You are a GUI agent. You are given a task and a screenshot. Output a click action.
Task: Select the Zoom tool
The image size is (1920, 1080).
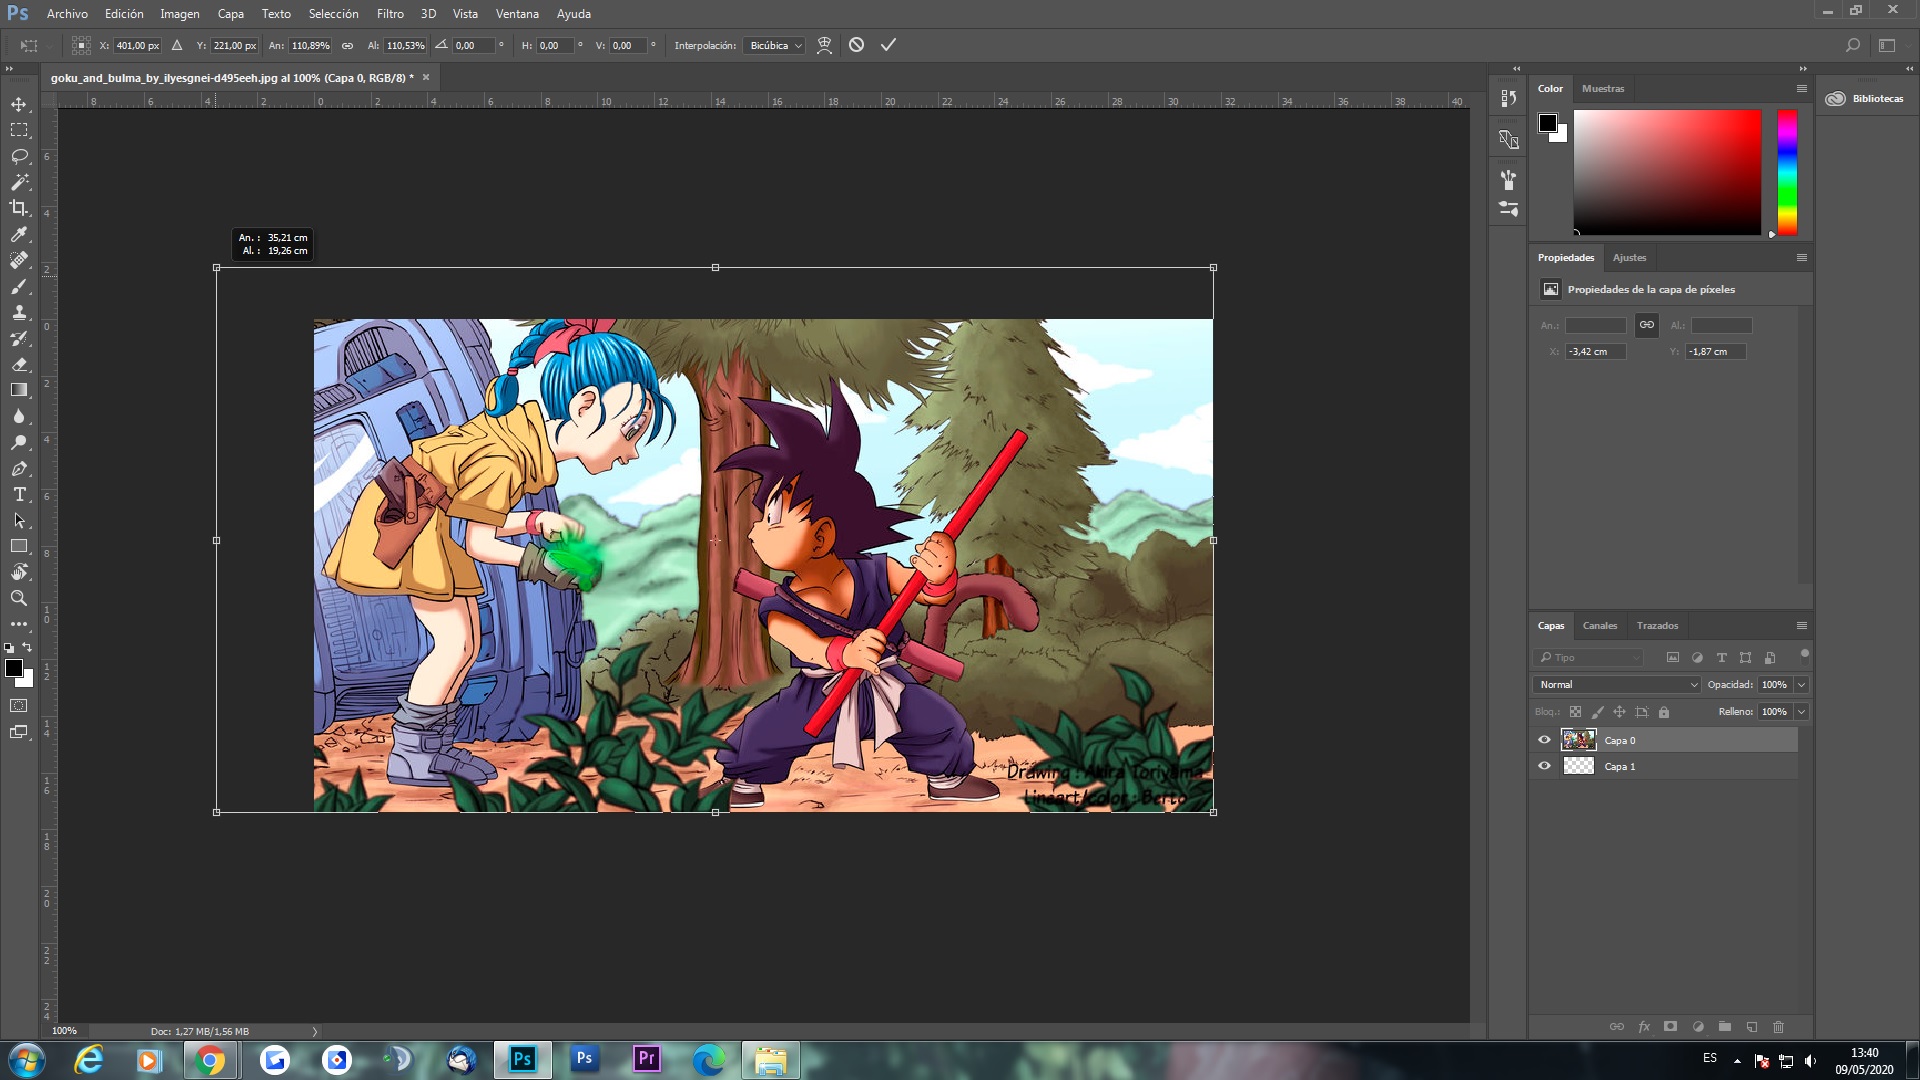pyautogui.click(x=19, y=598)
